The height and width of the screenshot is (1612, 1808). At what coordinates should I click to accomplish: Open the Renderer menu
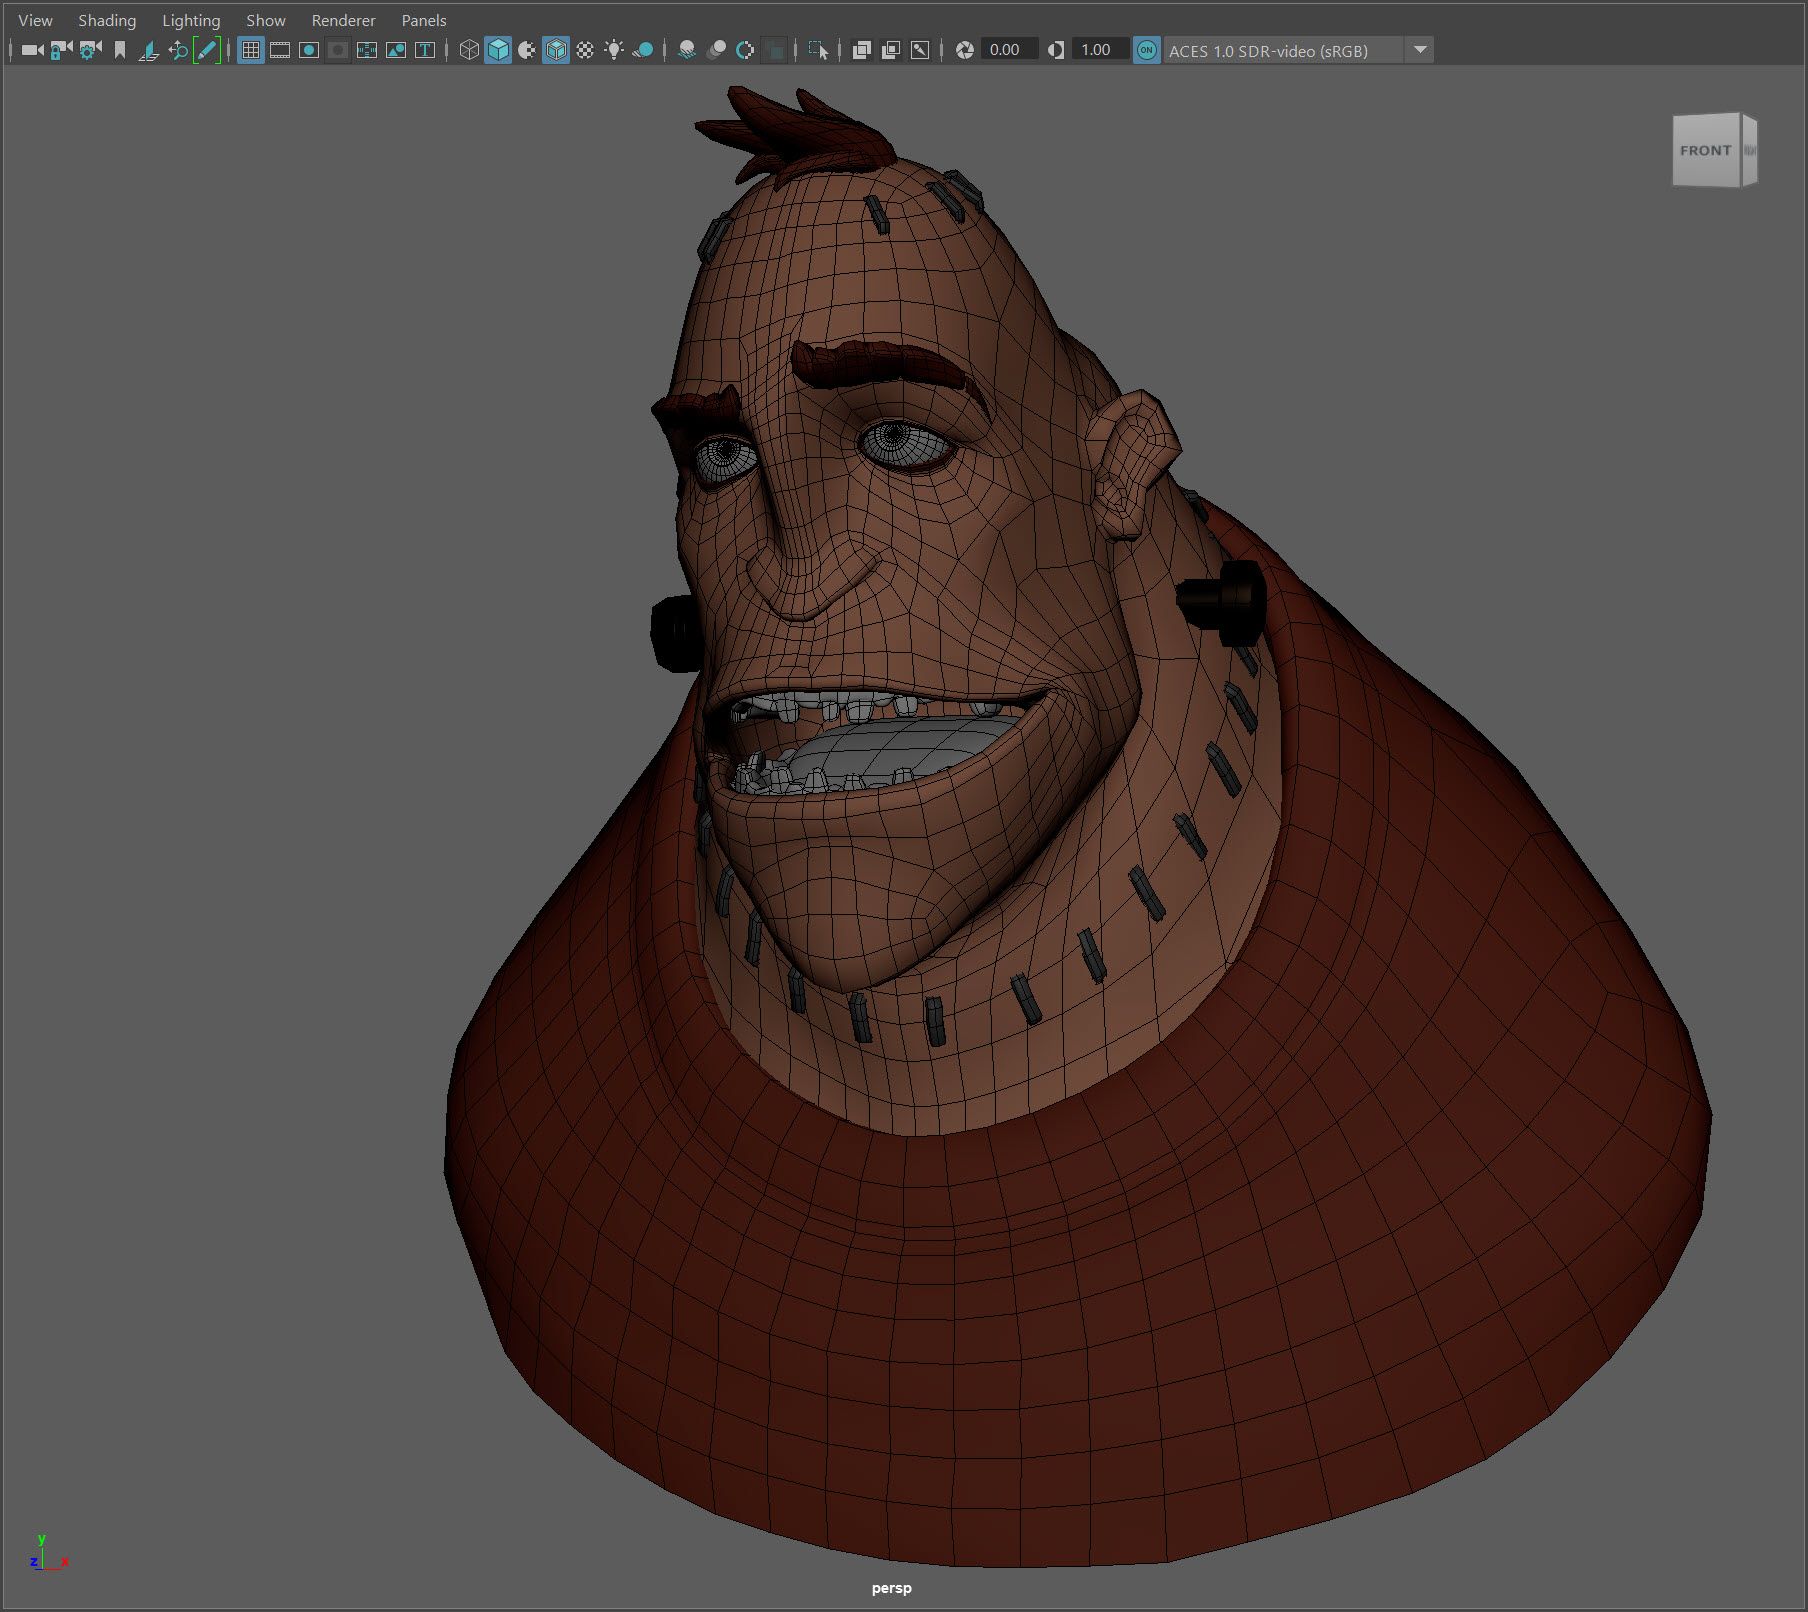coord(343,20)
